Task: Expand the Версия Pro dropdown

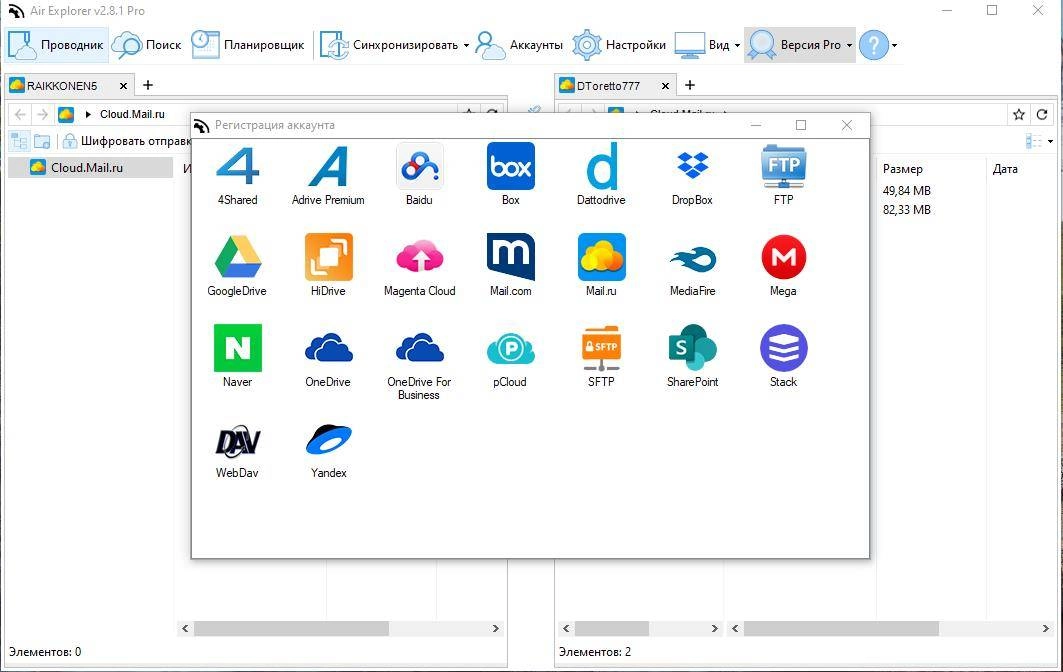Action: (x=849, y=45)
